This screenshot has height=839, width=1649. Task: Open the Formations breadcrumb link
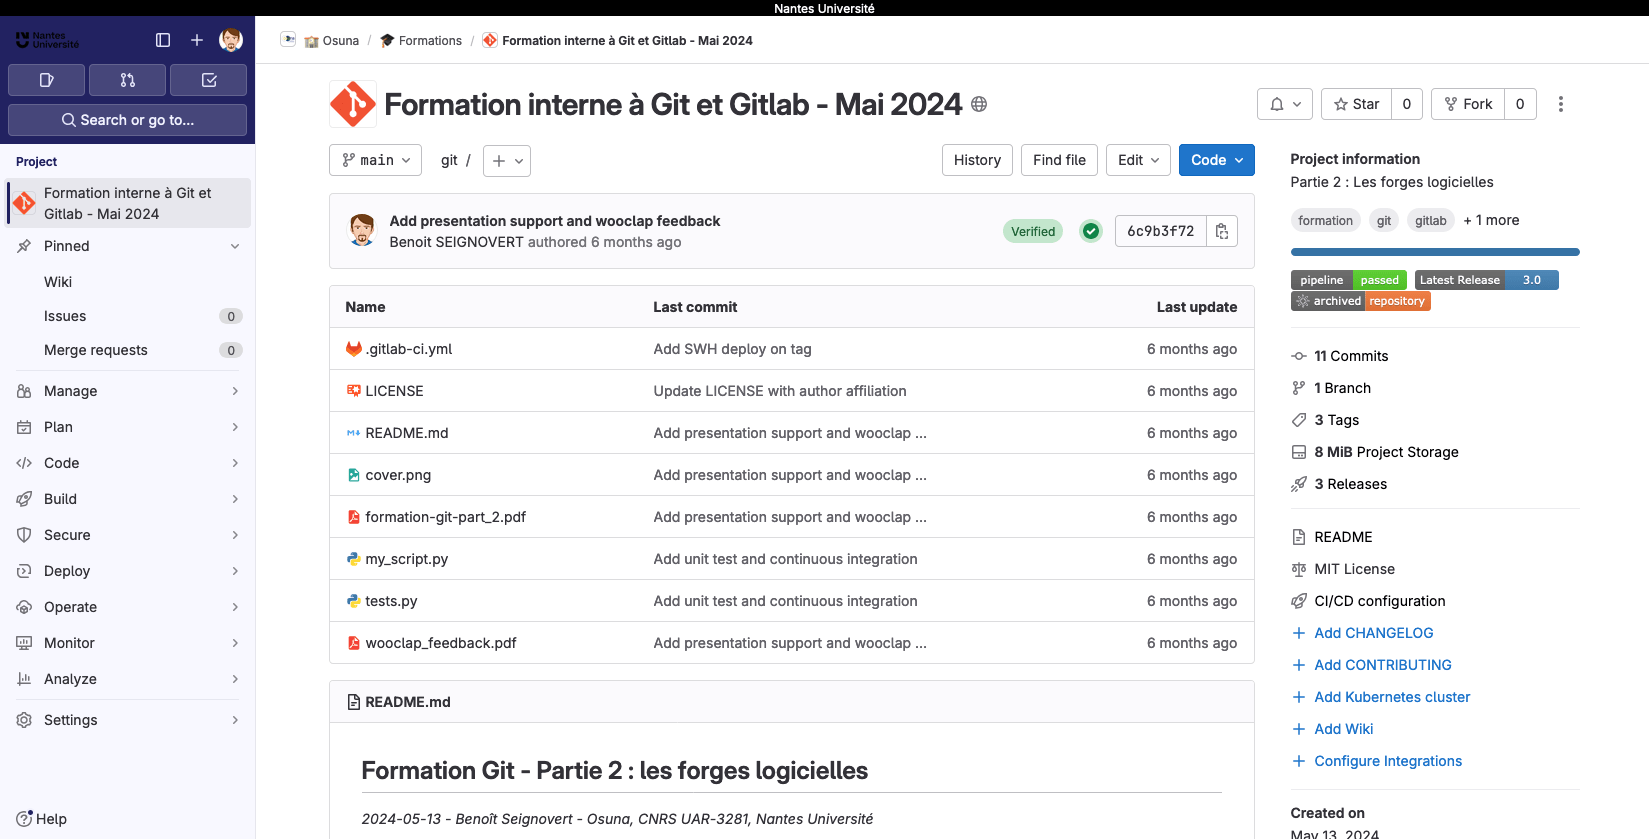point(421,41)
